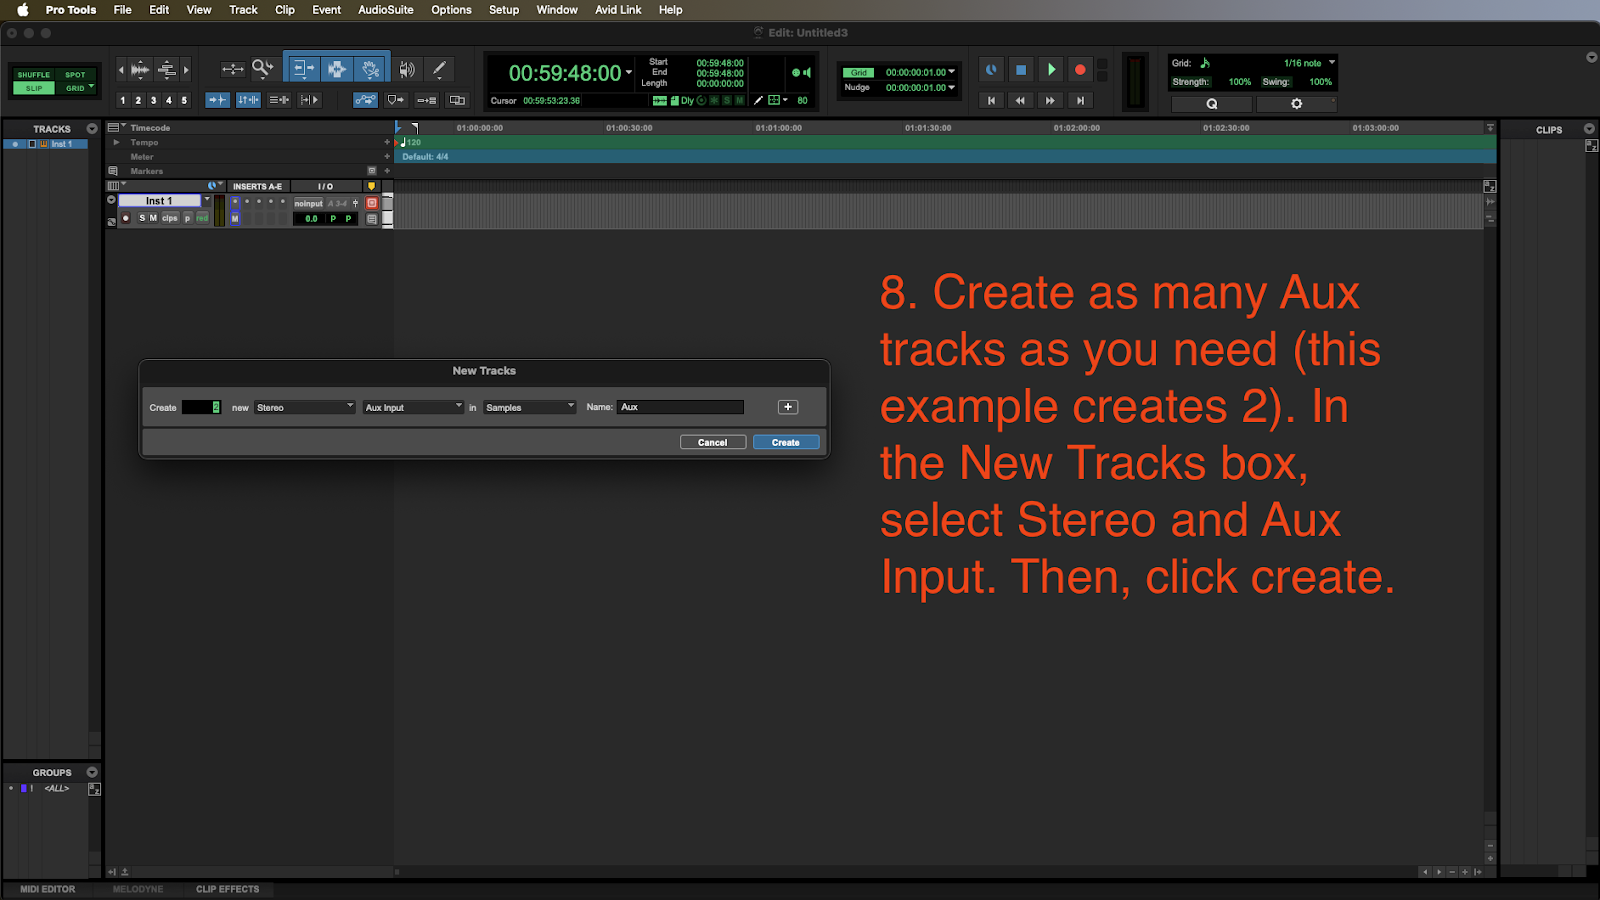Toggle Grid edit mode
Viewport: 1600px width, 900px height.
[x=75, y=88]
